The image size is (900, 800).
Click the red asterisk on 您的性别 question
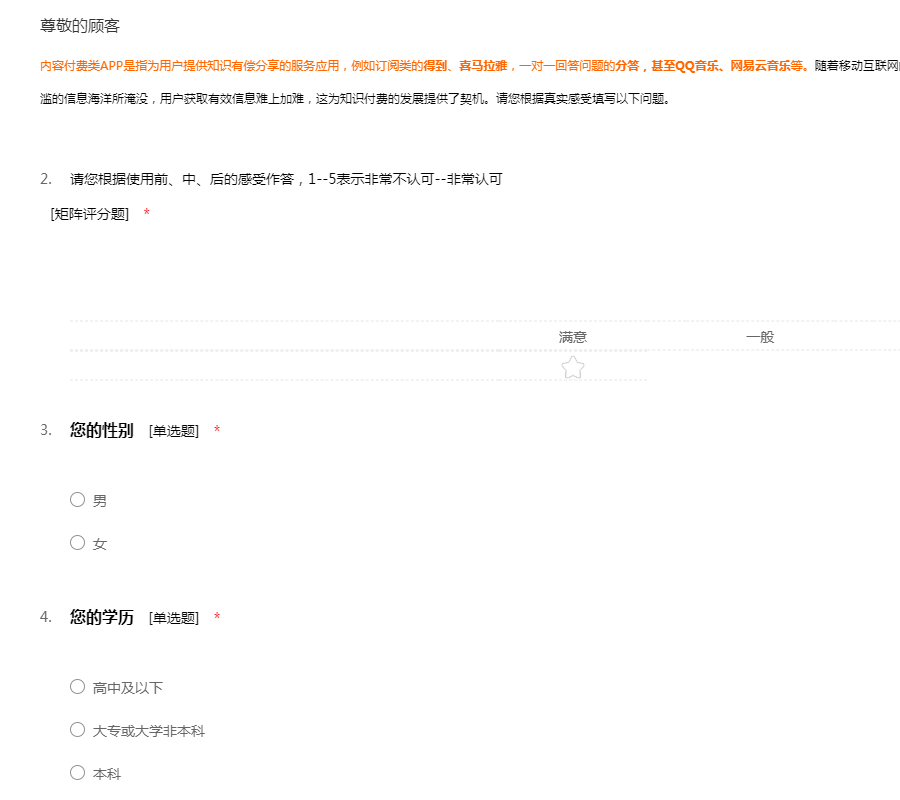pos(217,431)
